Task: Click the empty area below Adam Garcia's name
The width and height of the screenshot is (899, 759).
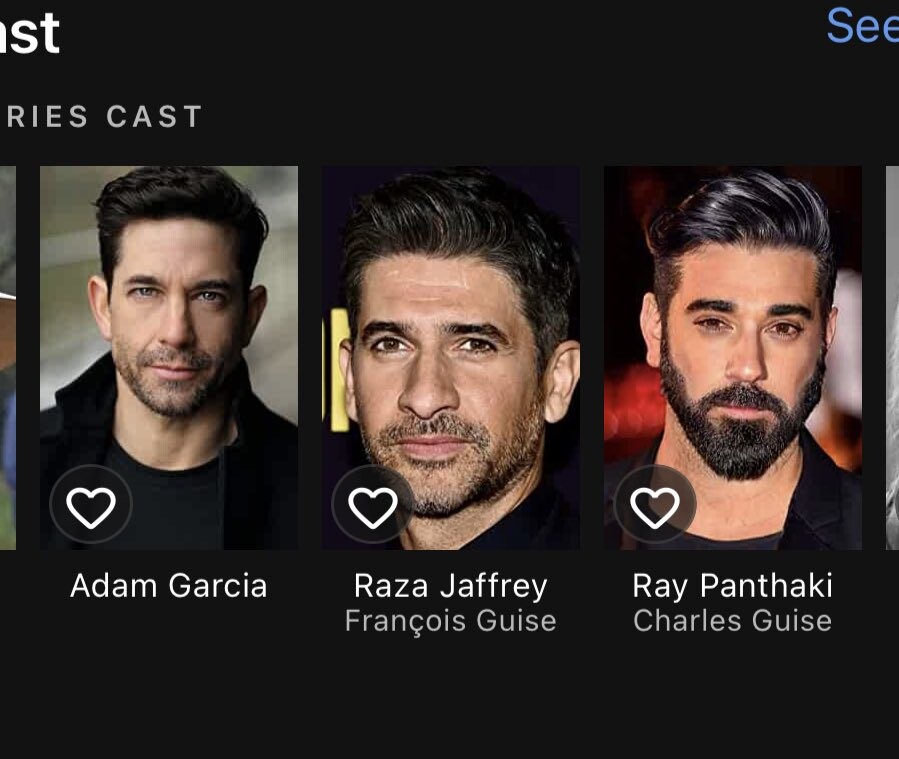Action: [x=169, y=621]
